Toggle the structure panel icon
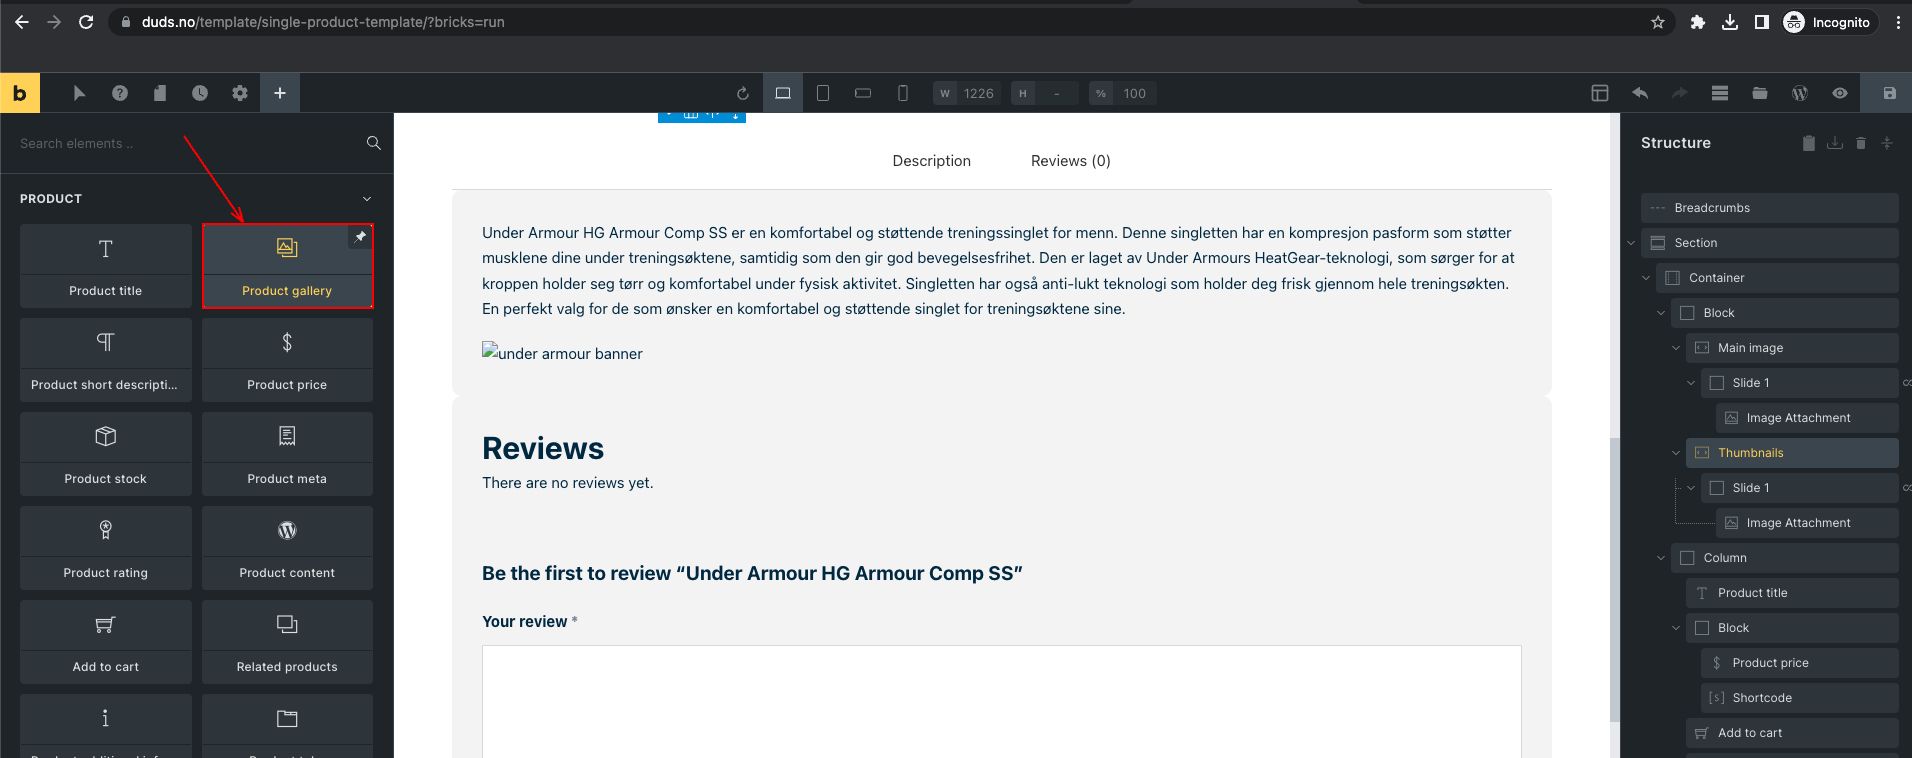This screenshot has width=1912, height=758. tap(1720, 93)
